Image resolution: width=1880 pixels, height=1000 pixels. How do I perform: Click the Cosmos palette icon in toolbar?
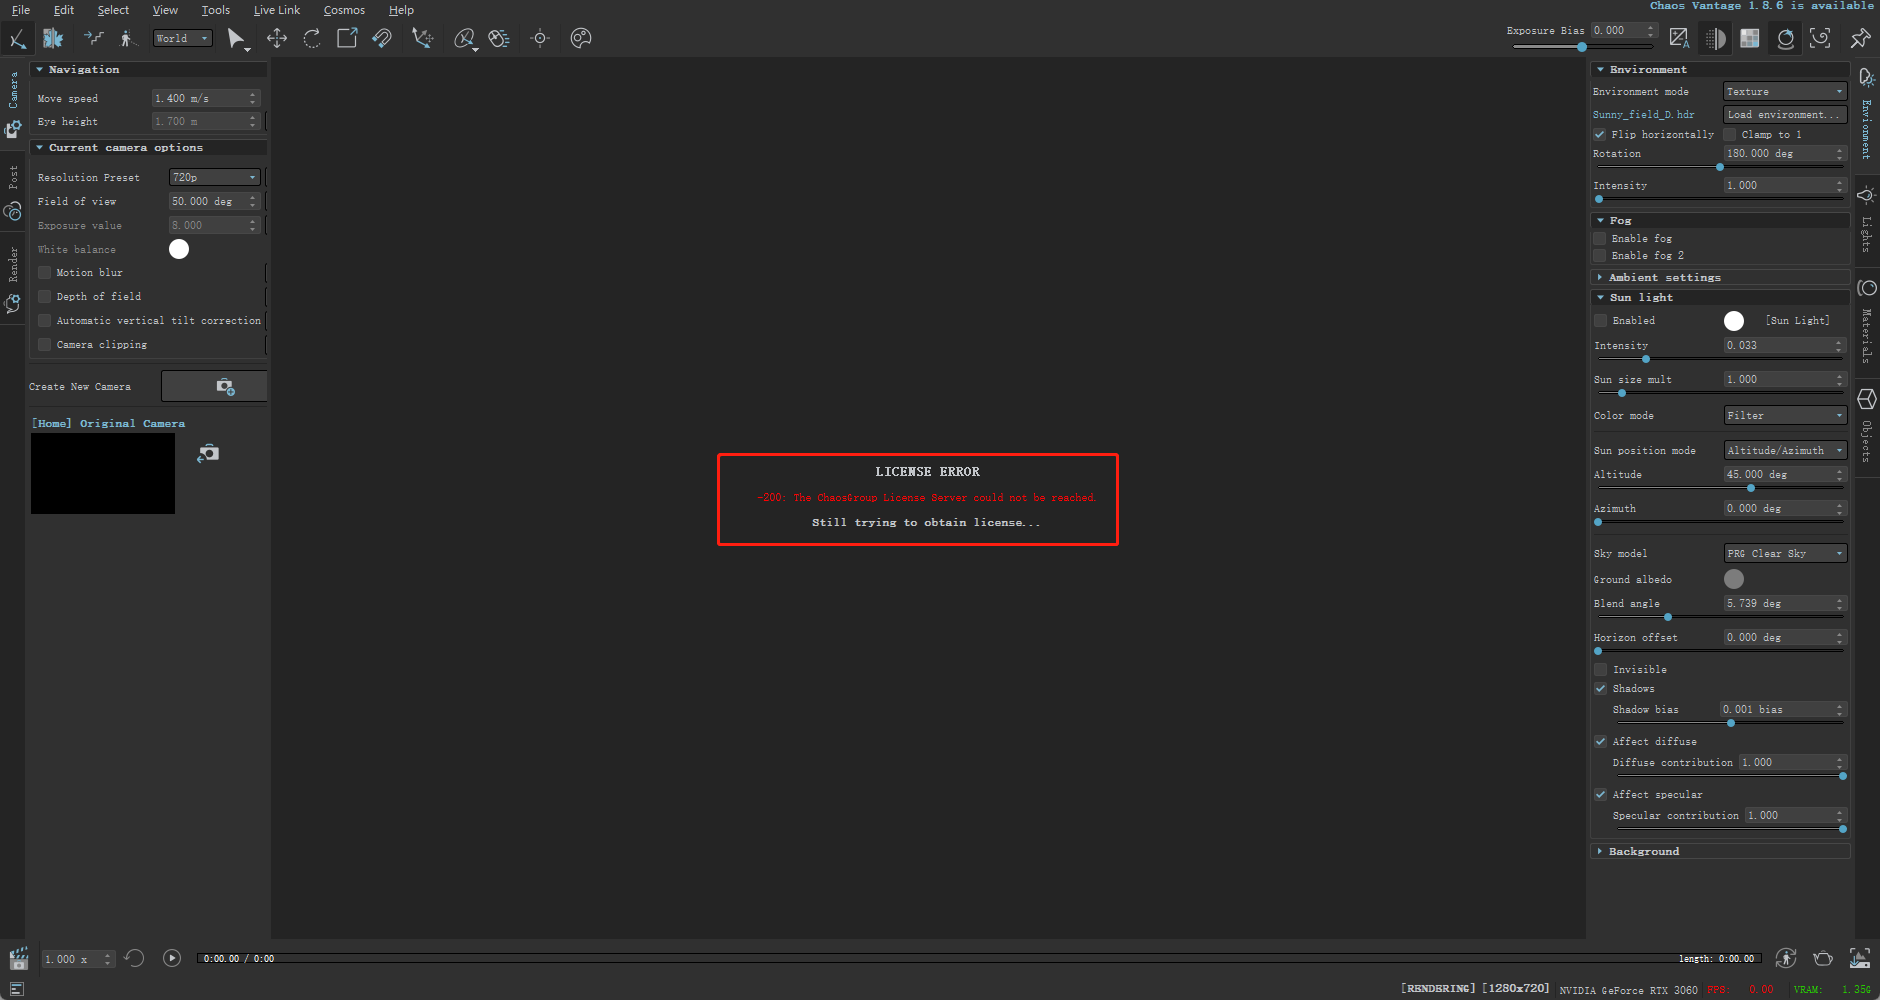pyautogui.click(x=581, y=38)
